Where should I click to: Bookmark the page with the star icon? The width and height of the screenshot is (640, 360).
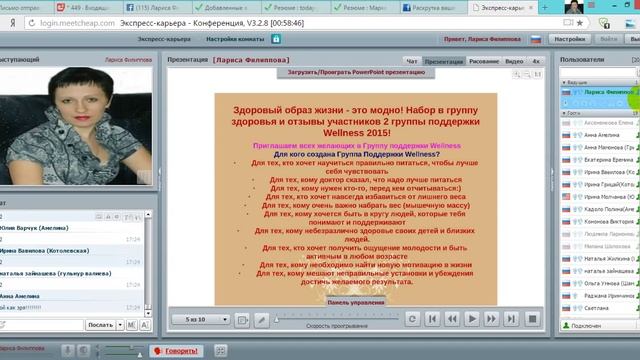(580, 23)
